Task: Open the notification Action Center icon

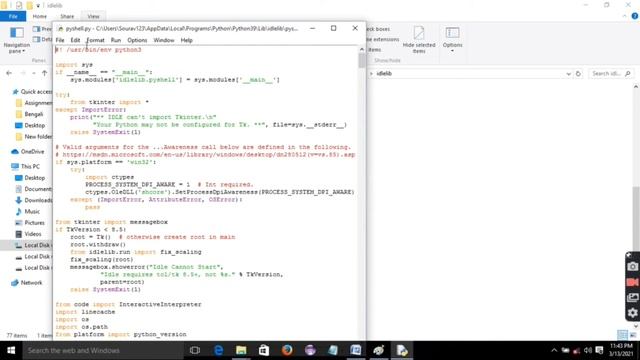Action: coord(599,350)
